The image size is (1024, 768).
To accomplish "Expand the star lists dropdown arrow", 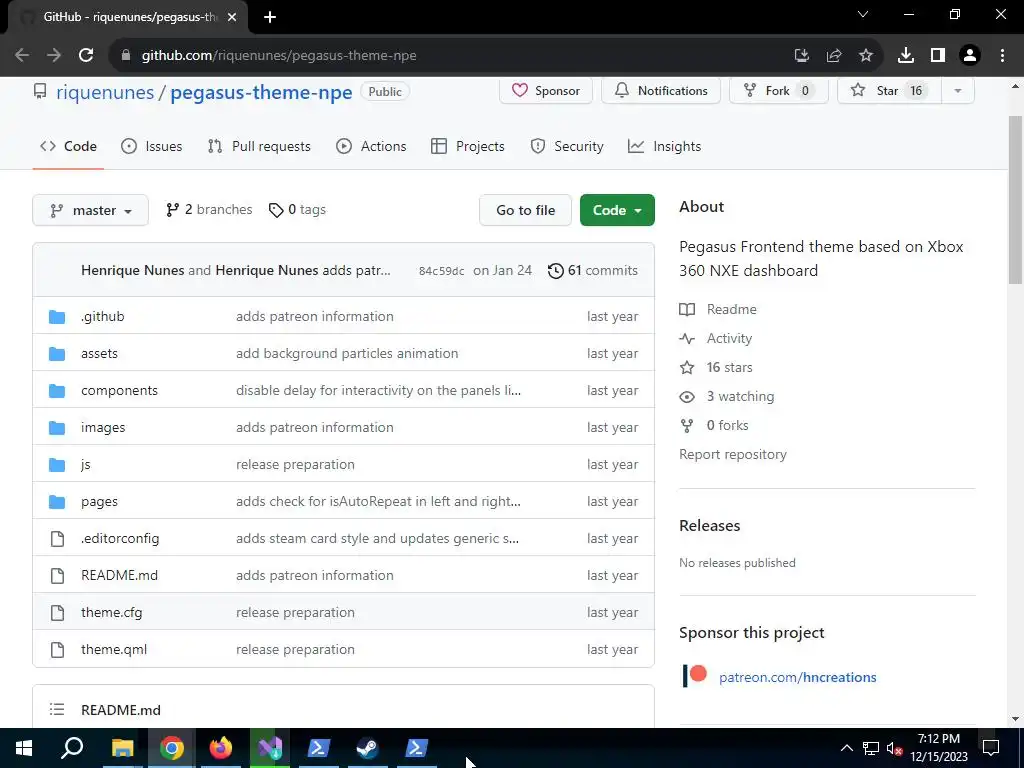I will point(958,91).
